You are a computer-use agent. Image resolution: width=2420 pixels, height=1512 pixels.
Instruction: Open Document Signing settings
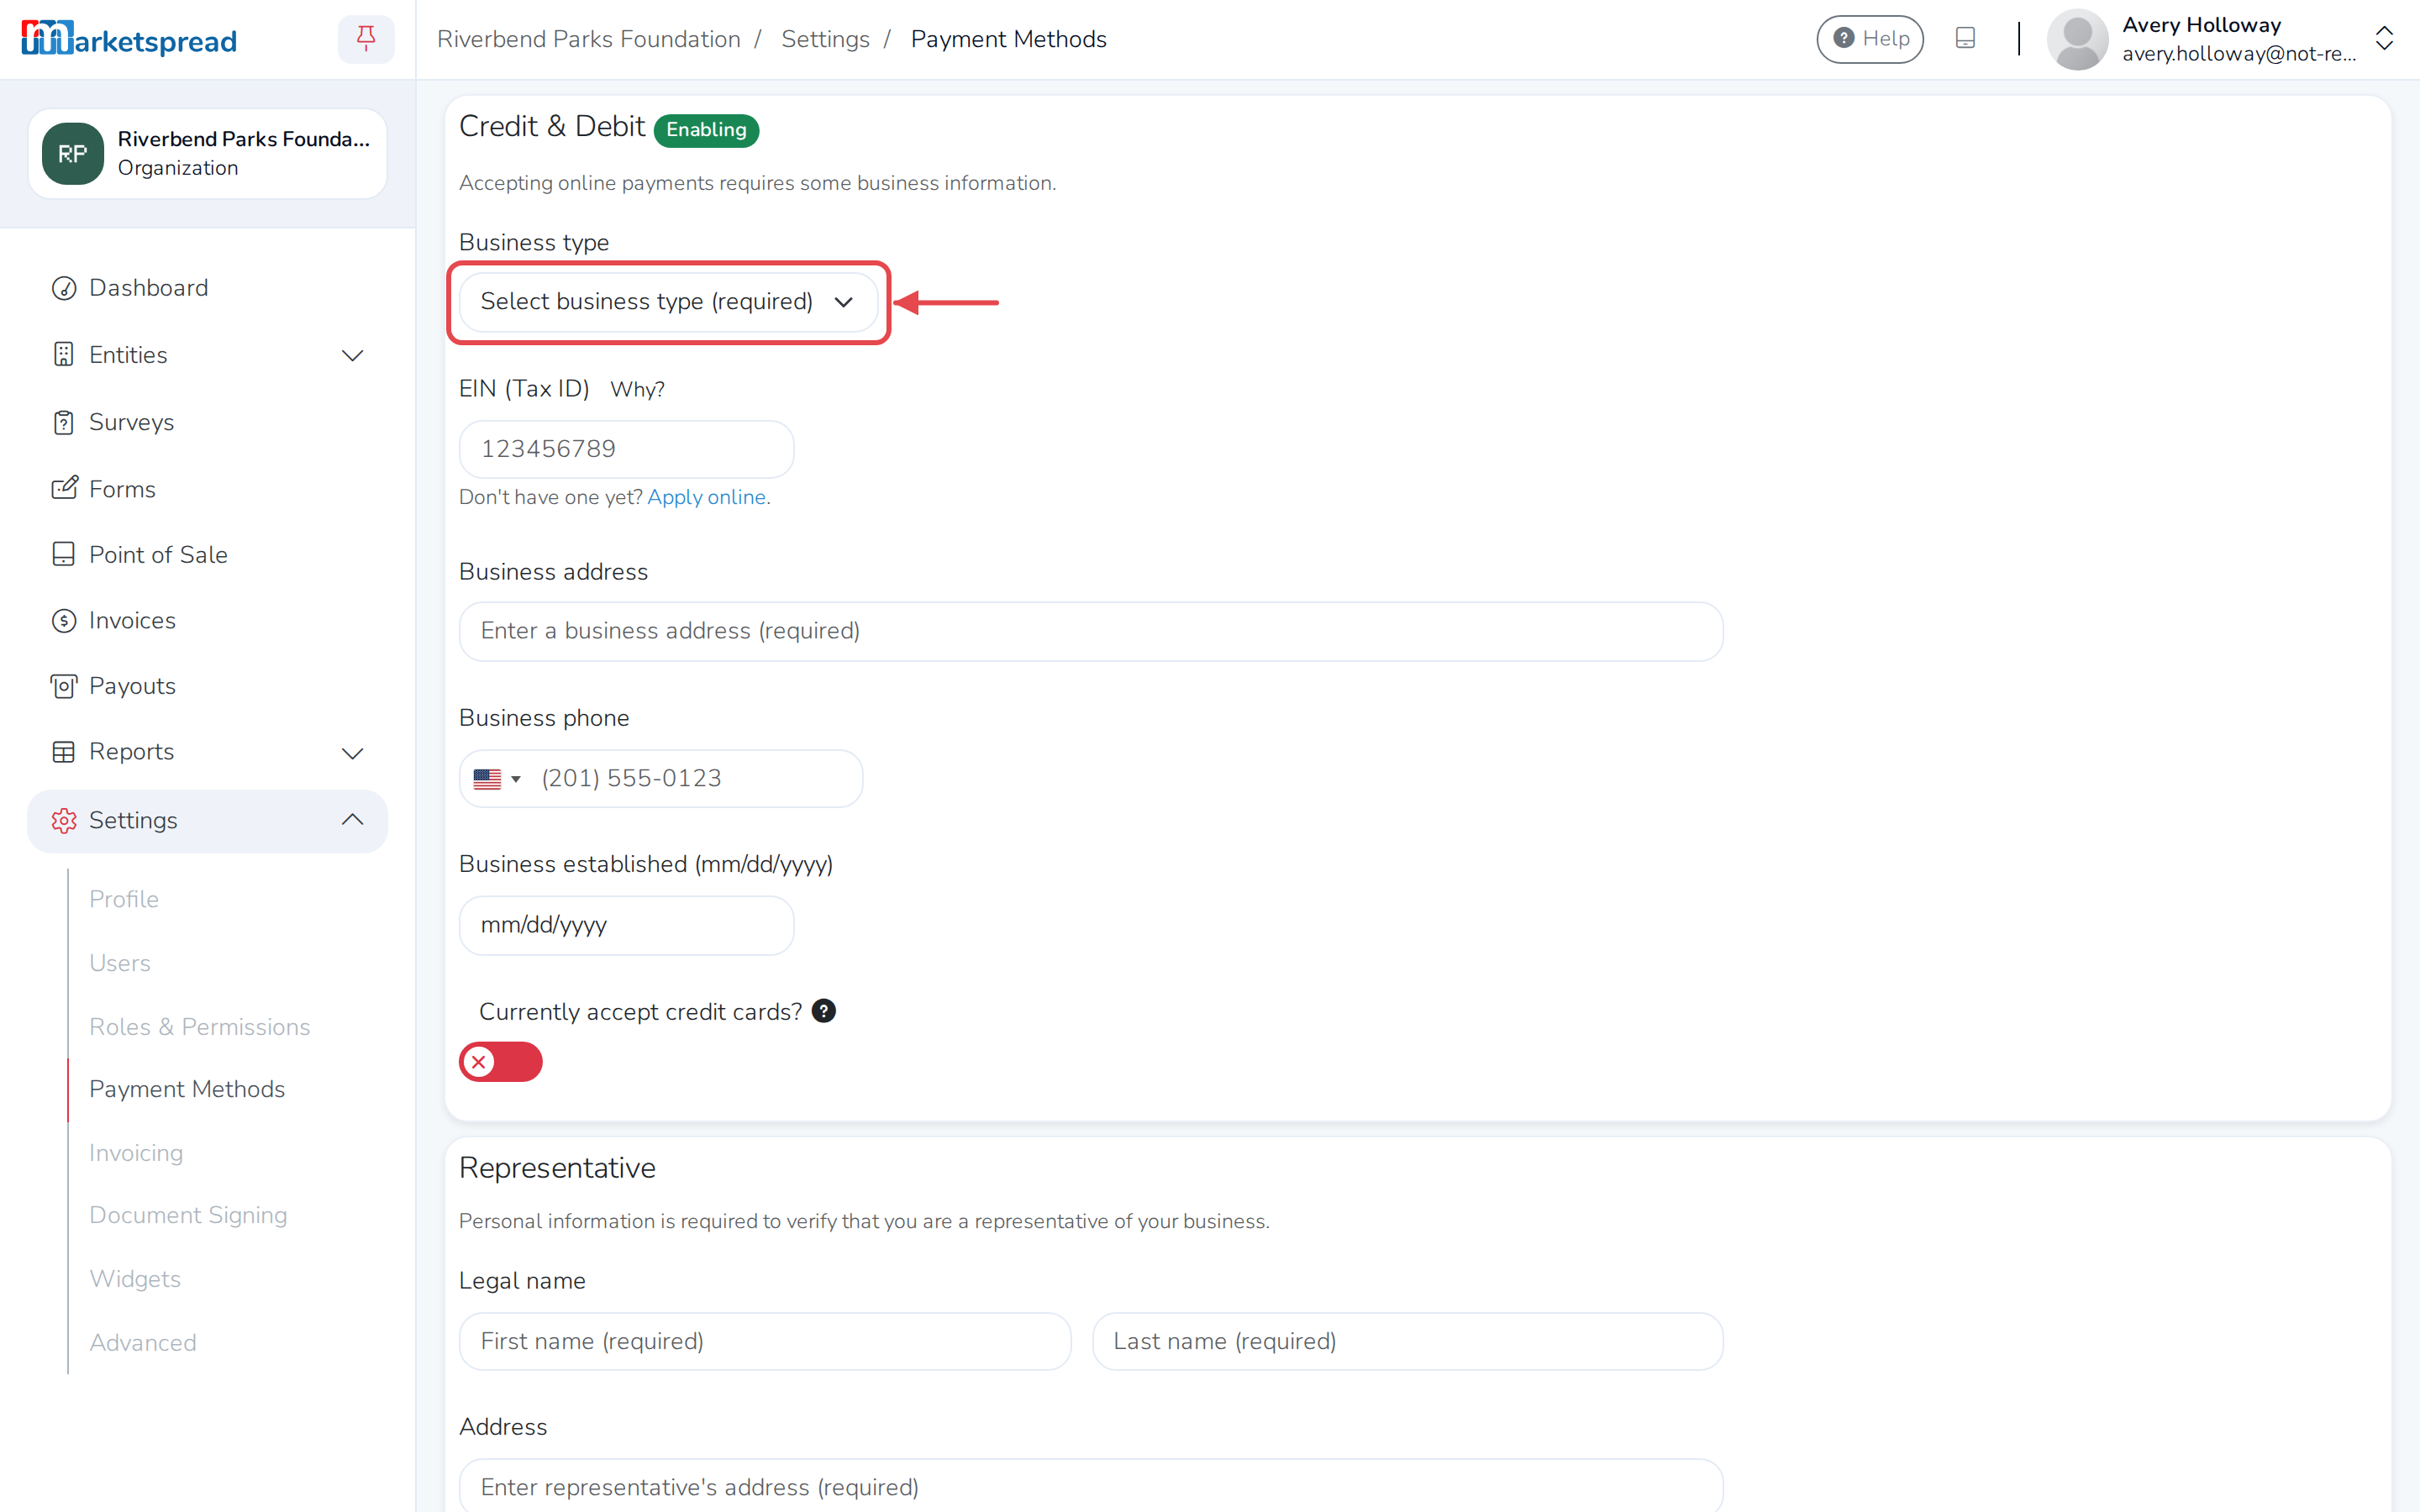188,1215
